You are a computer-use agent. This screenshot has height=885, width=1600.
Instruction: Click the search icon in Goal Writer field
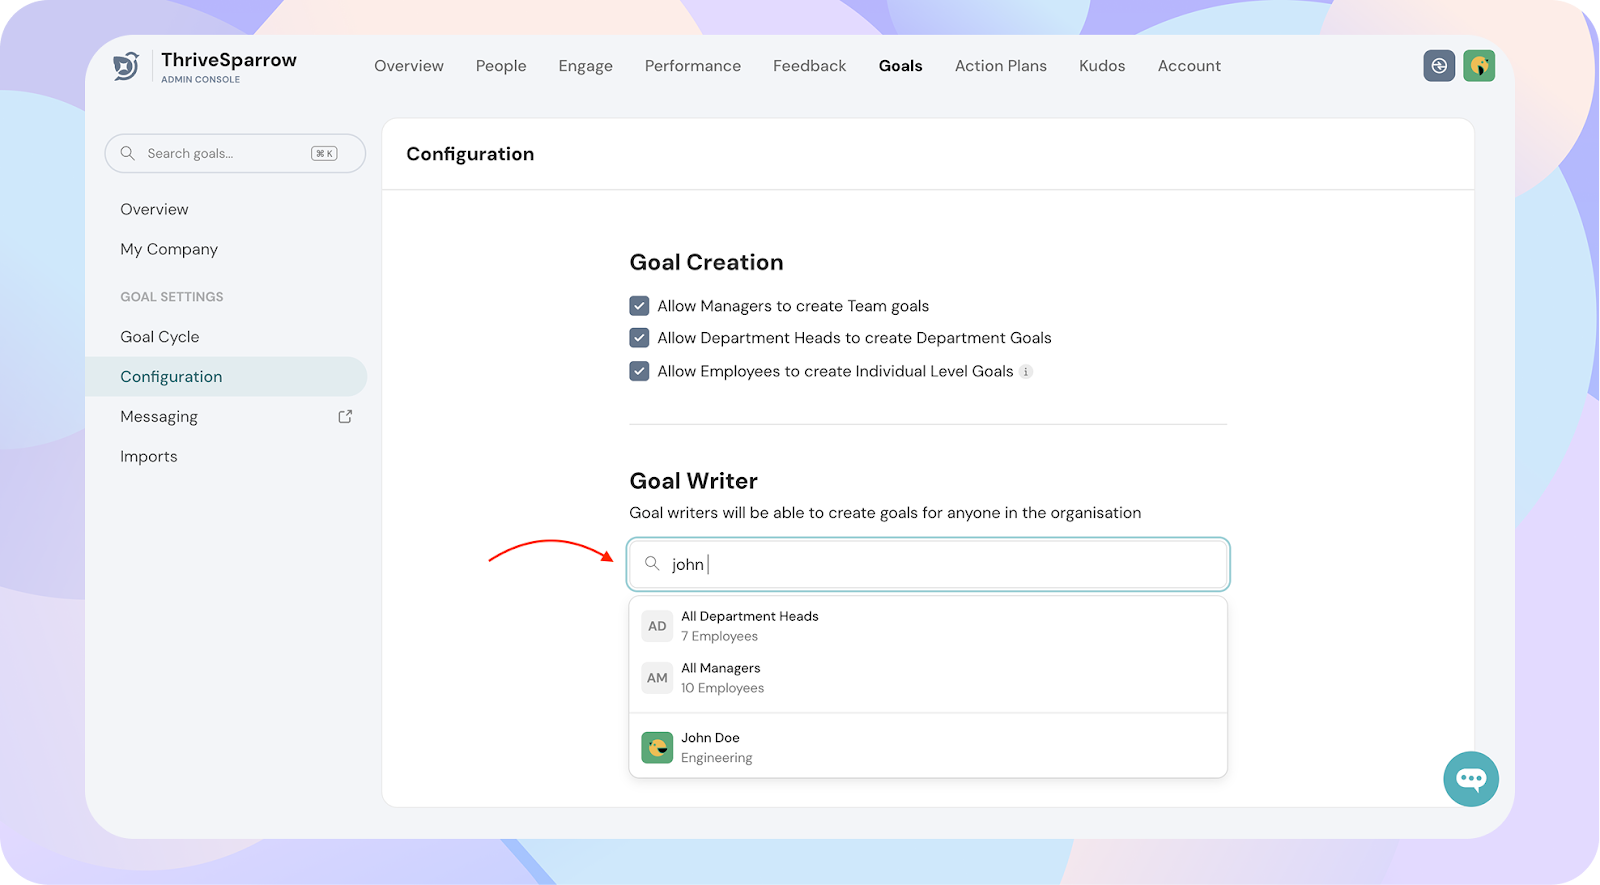pos(652,564)
